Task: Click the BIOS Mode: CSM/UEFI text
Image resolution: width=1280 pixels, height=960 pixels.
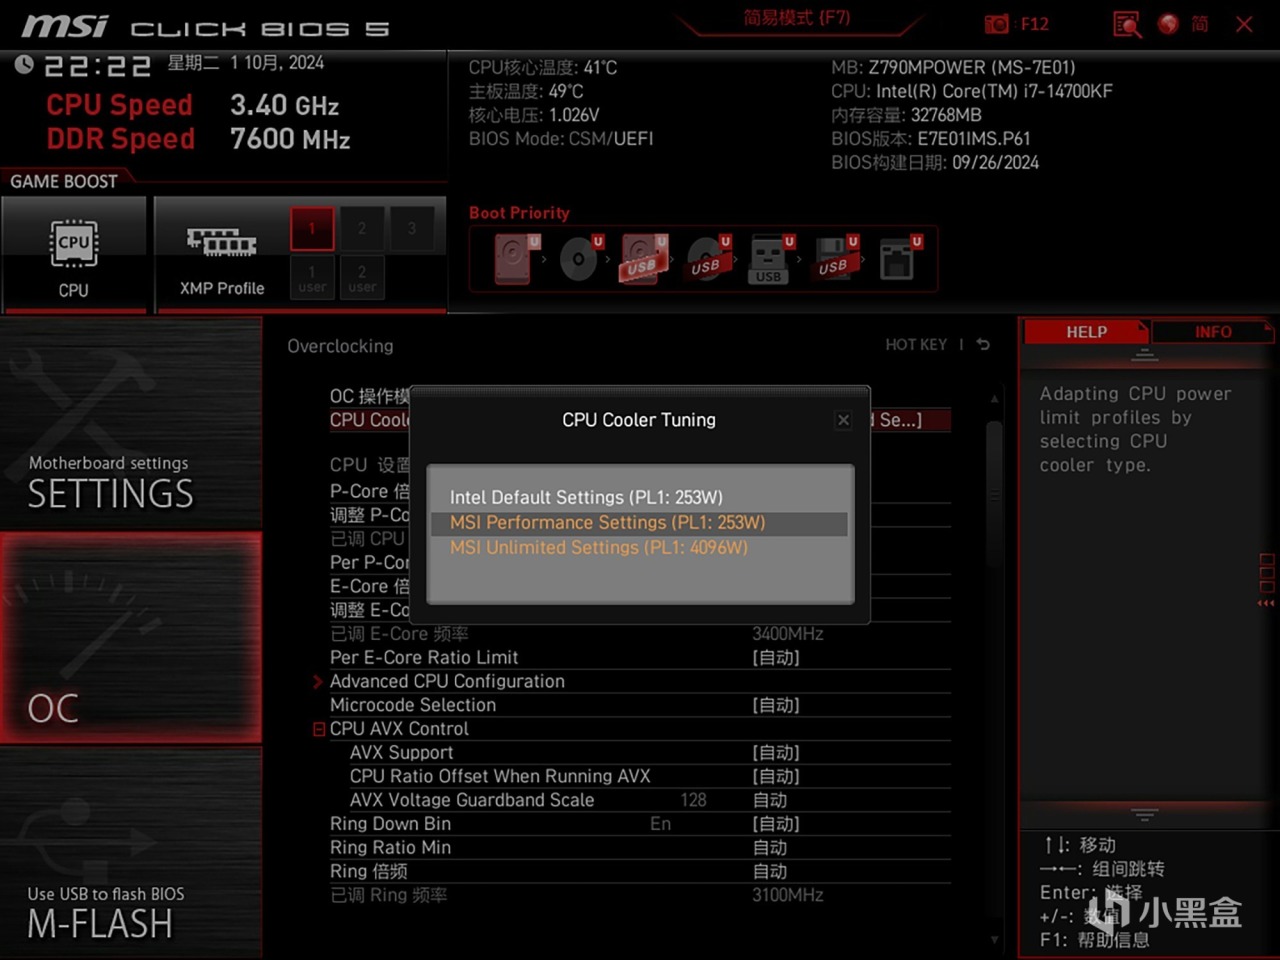Action: (x=561, y=139)
